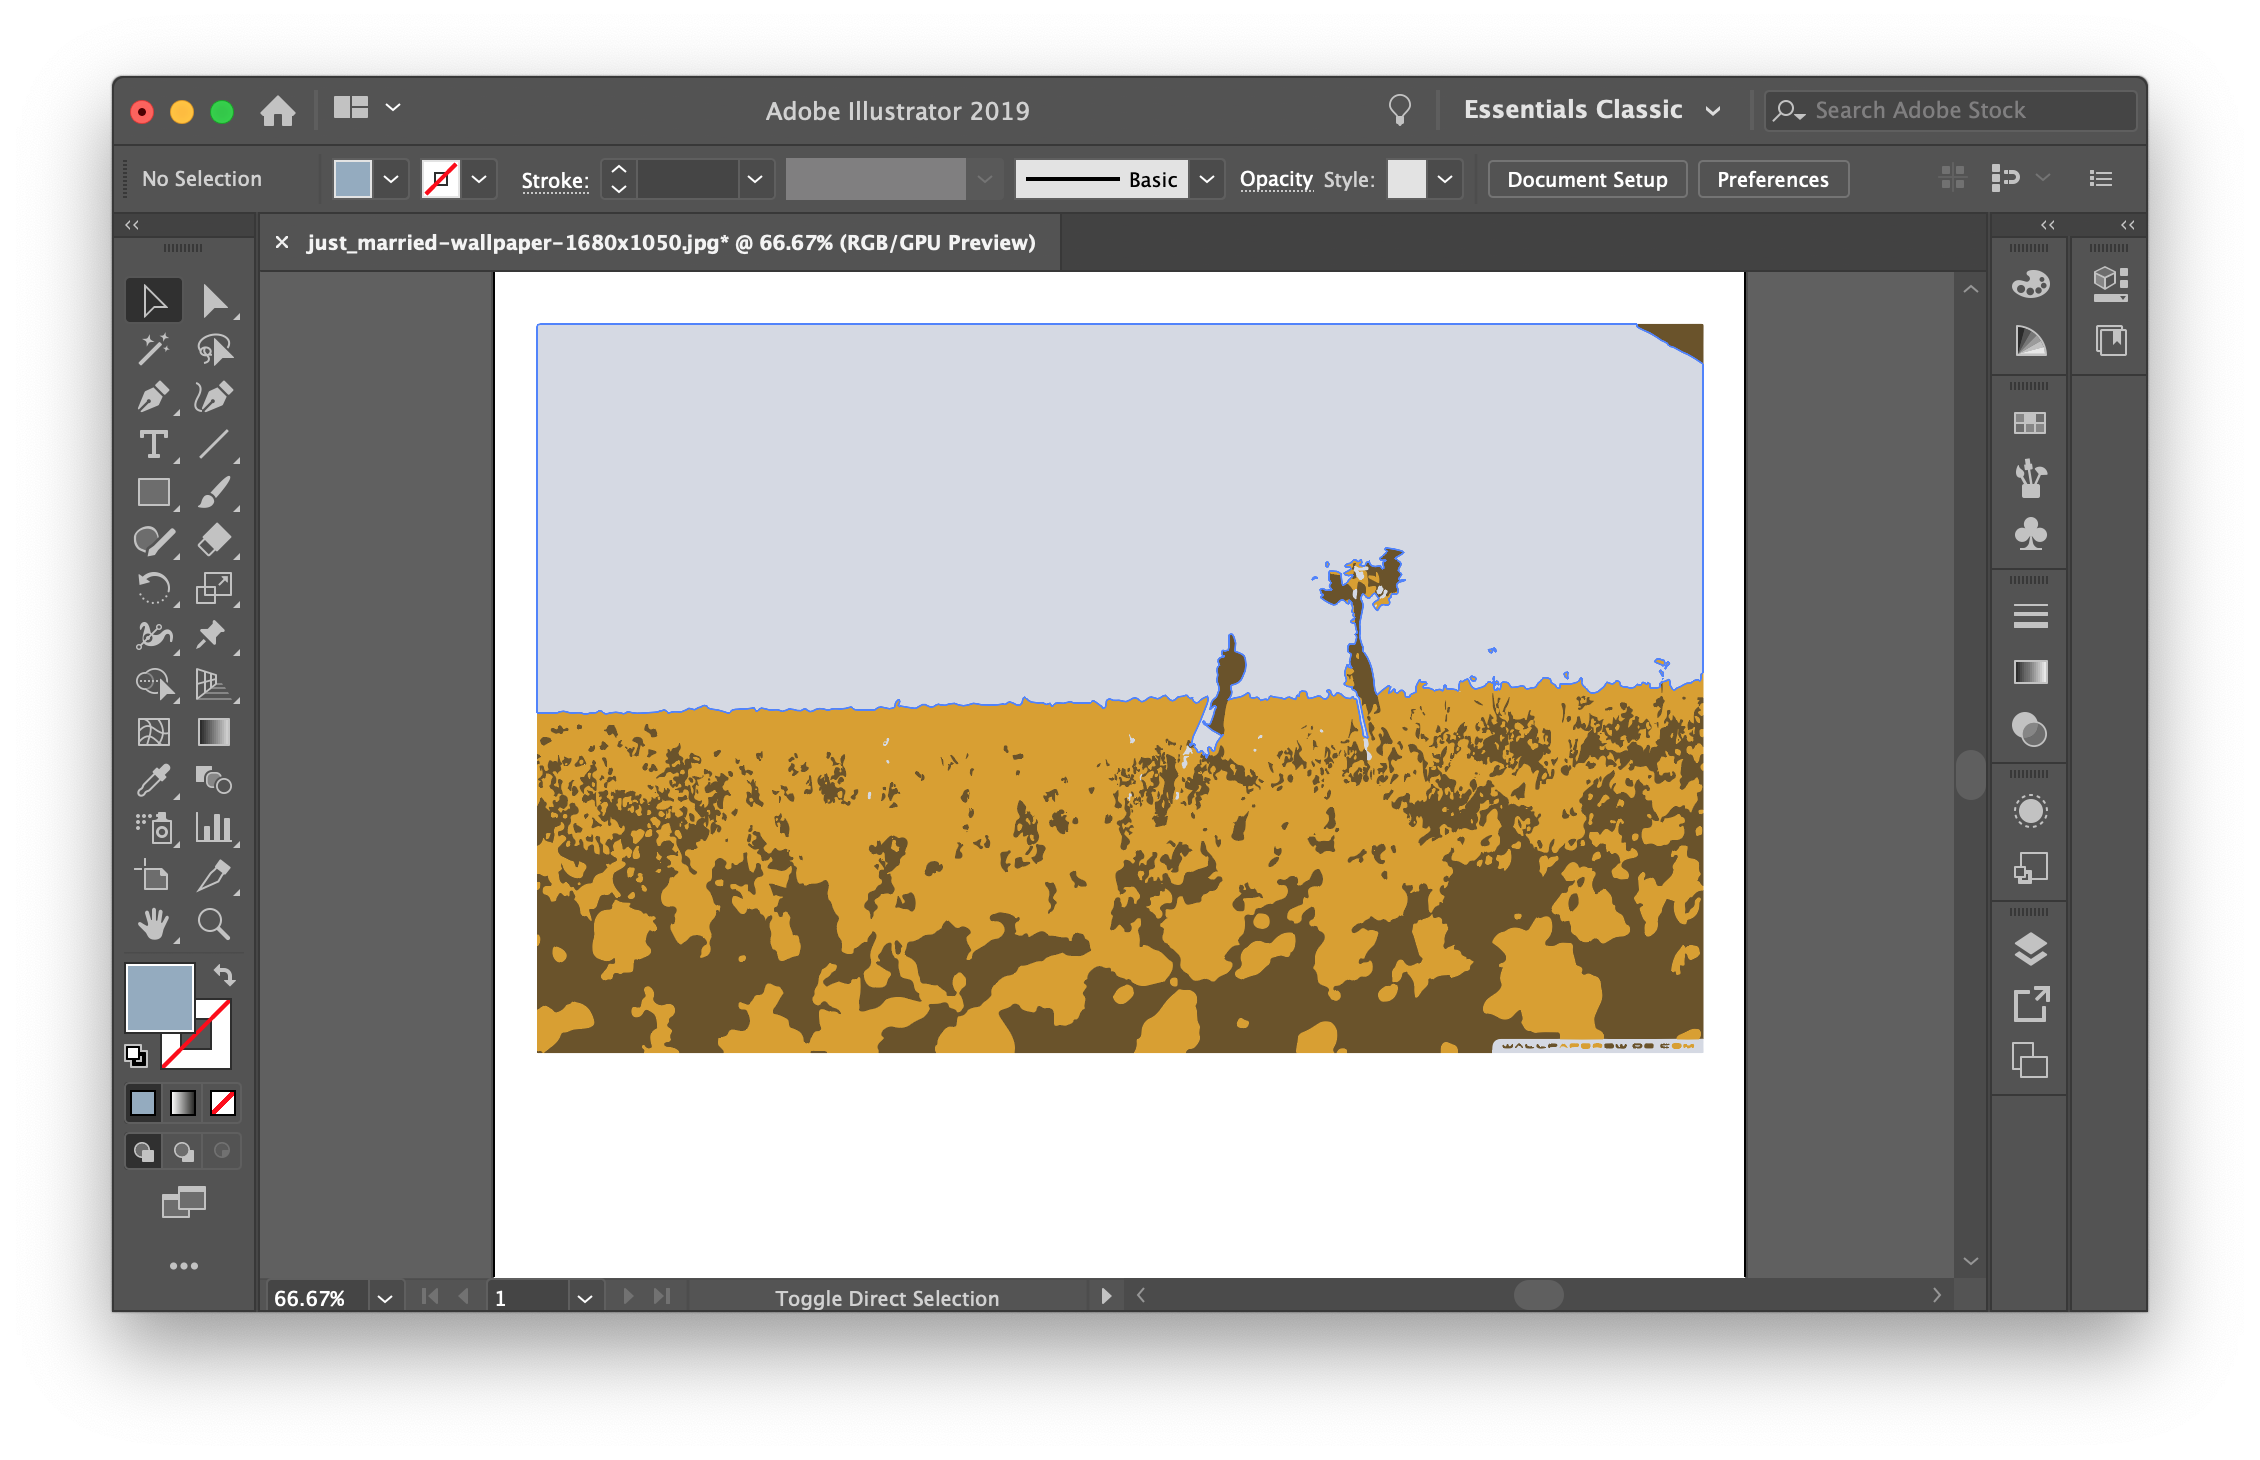Screen dimensions: 2260x1460
Task: Expand the Essentials Classic workspace dropdown
Action: pyautogui.click(x=1713, y=110)
